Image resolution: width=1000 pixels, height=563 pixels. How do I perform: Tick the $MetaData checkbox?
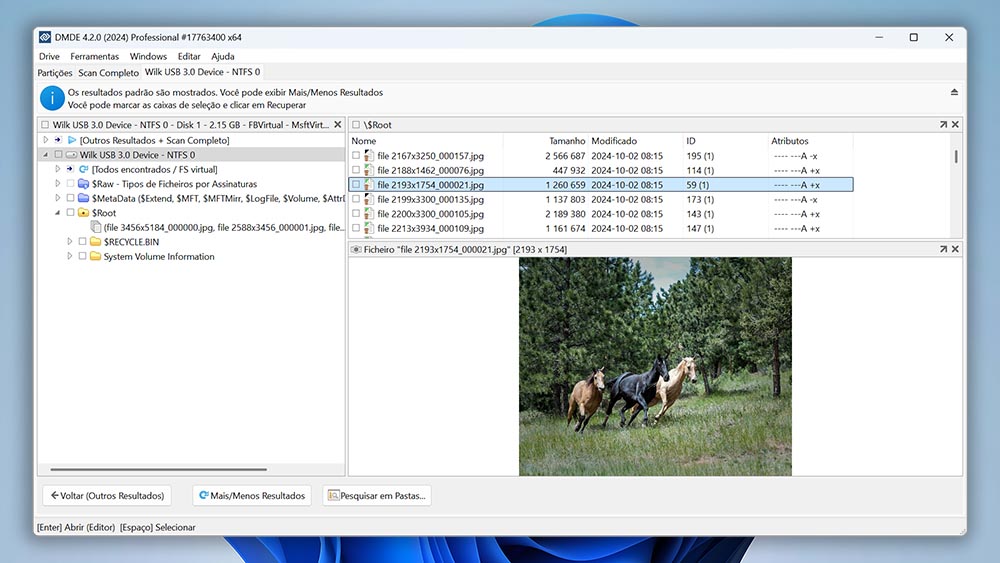pos(70,198)
